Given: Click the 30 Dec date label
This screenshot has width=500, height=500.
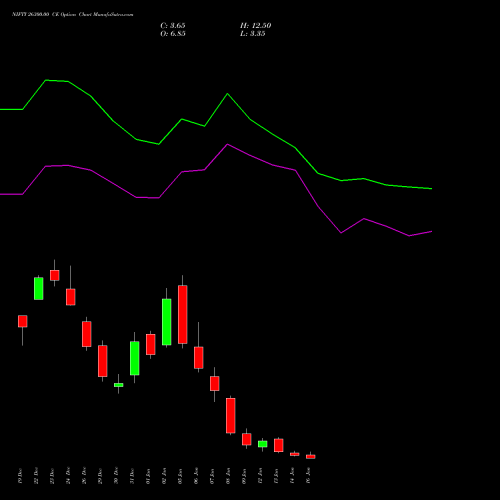Looking at the screenshot, I should [x=116, y=476].
